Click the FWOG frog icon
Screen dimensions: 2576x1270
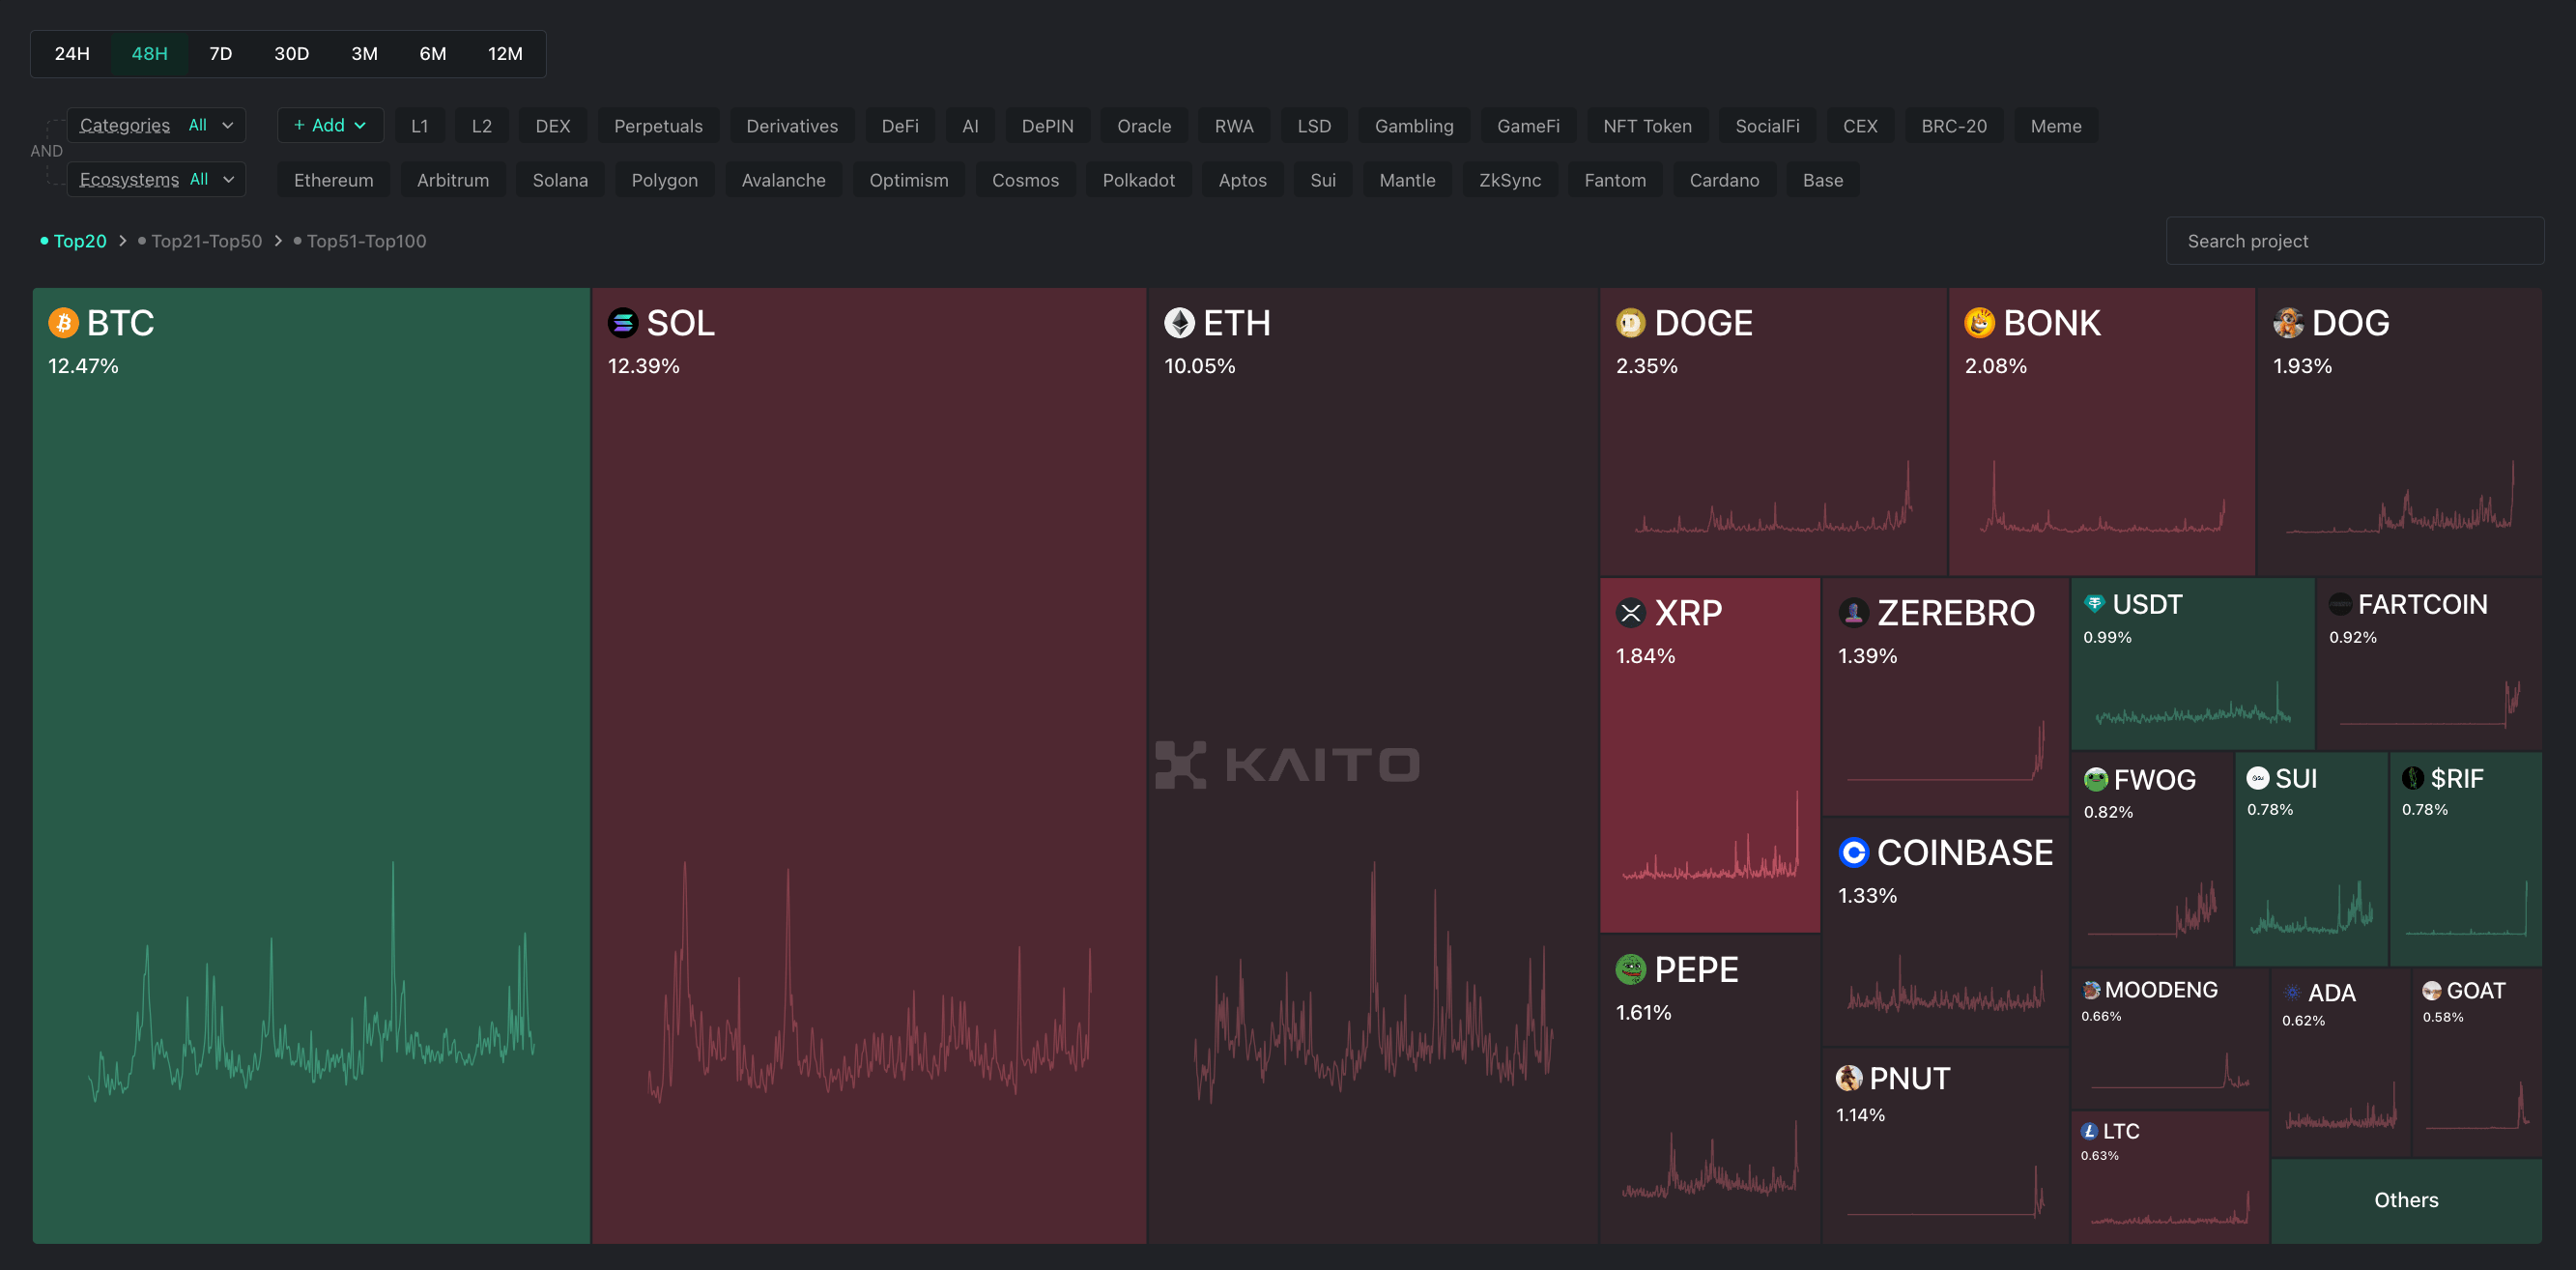2096,779
